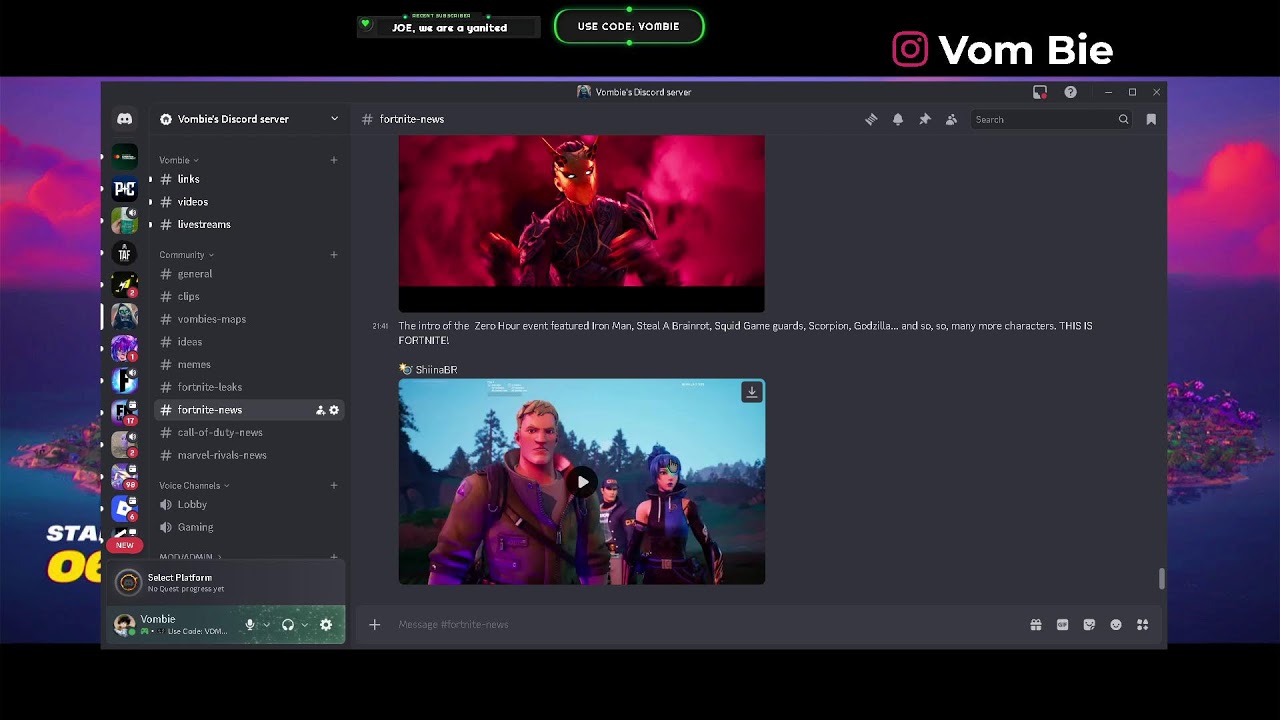Open Discord help icon

[x=1071, y=92]
